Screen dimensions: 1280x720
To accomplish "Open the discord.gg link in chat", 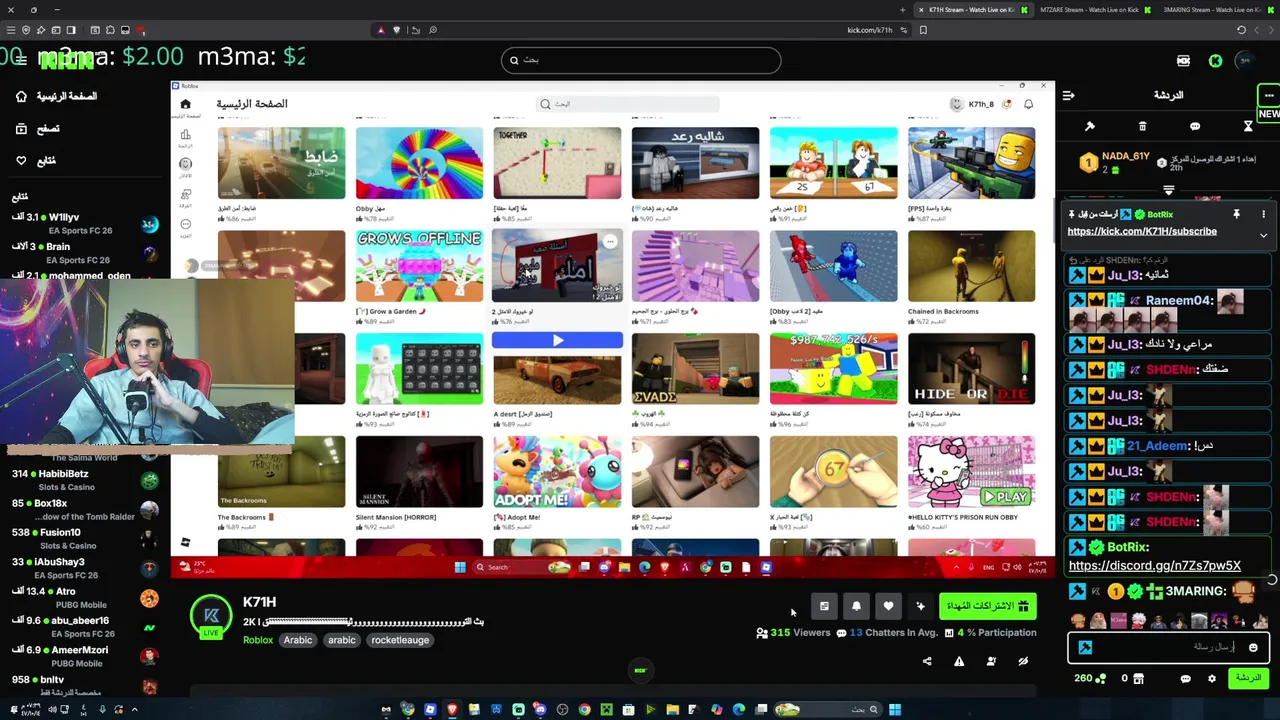I will [1154, 566].
